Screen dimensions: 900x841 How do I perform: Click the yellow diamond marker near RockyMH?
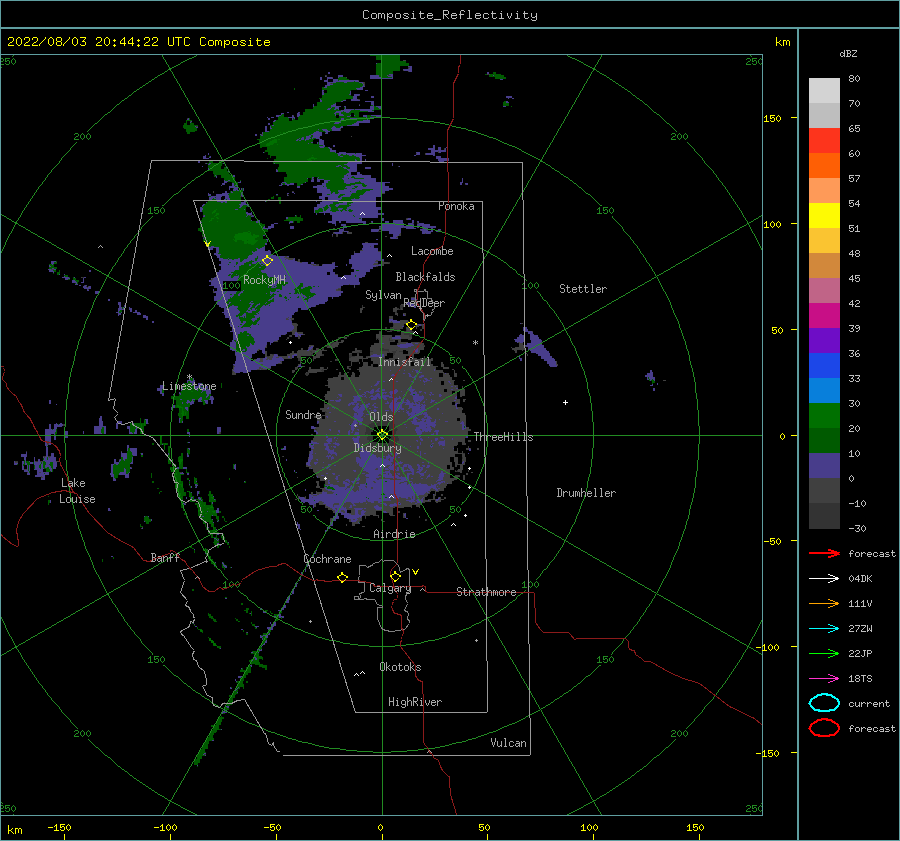[x=267, y=261]
